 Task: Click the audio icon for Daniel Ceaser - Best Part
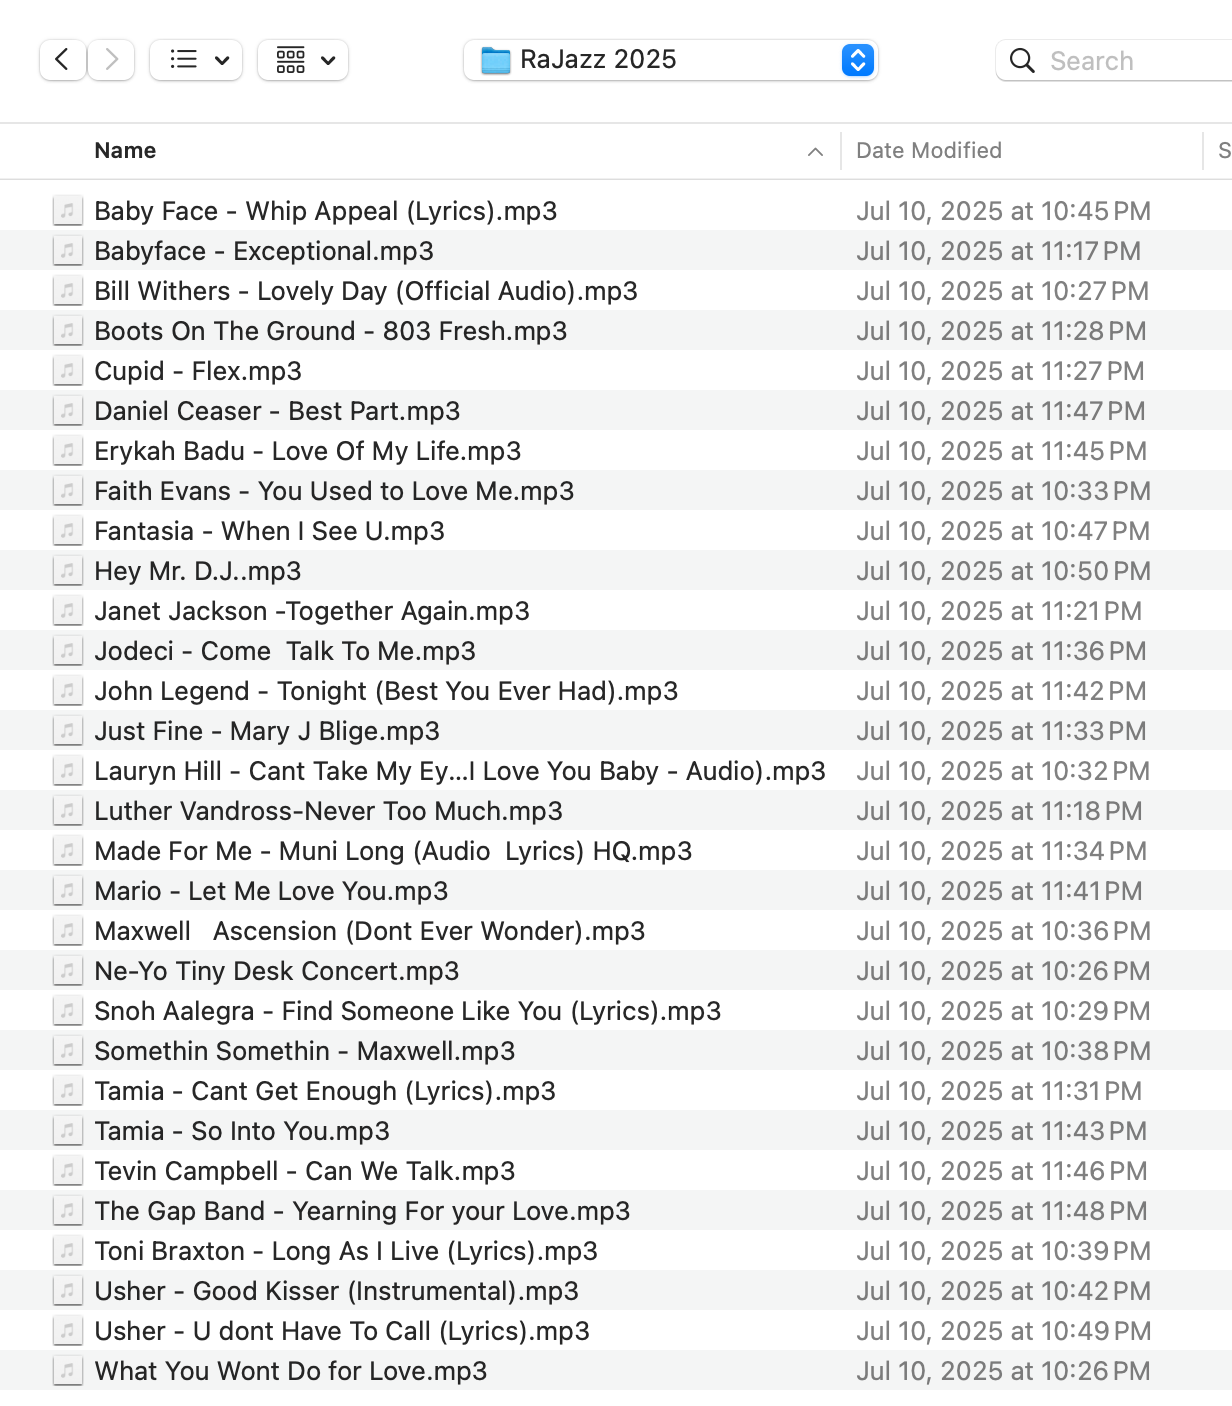point(67,411)
